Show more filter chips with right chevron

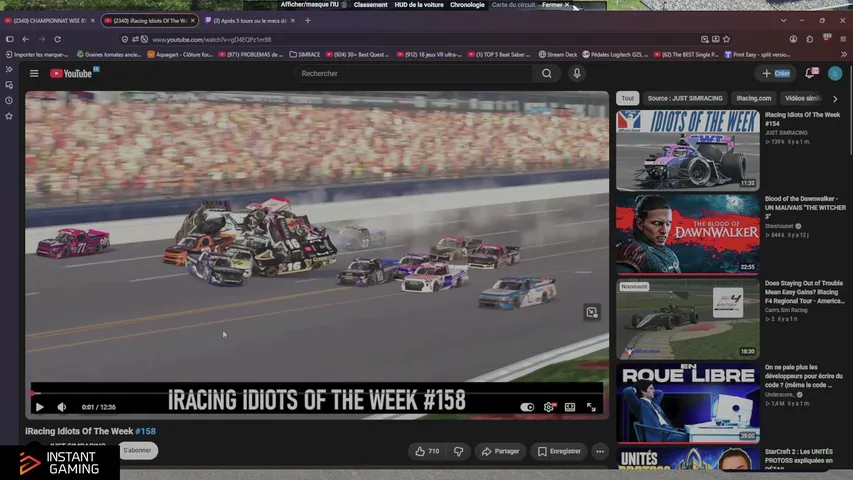pyautogui.click(x=835, y=99)
